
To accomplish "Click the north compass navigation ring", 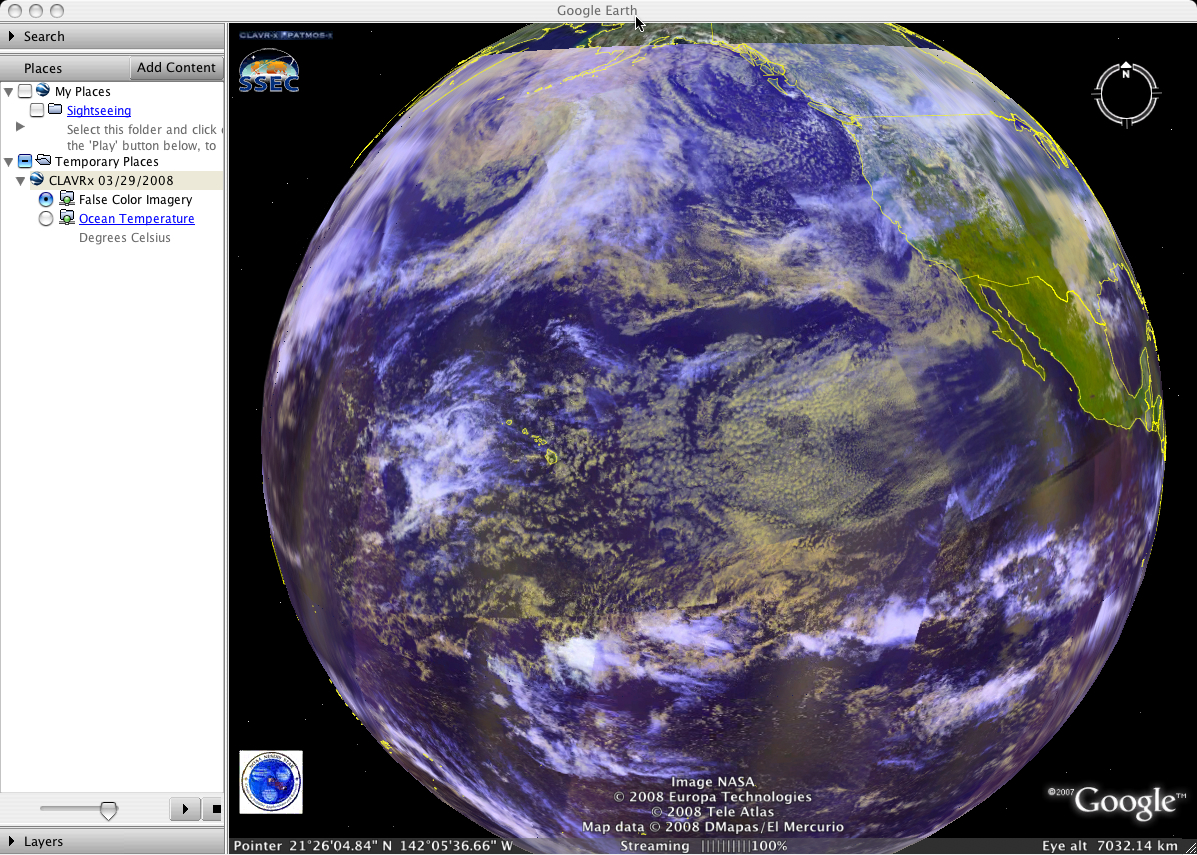I will coord(1126,95).
